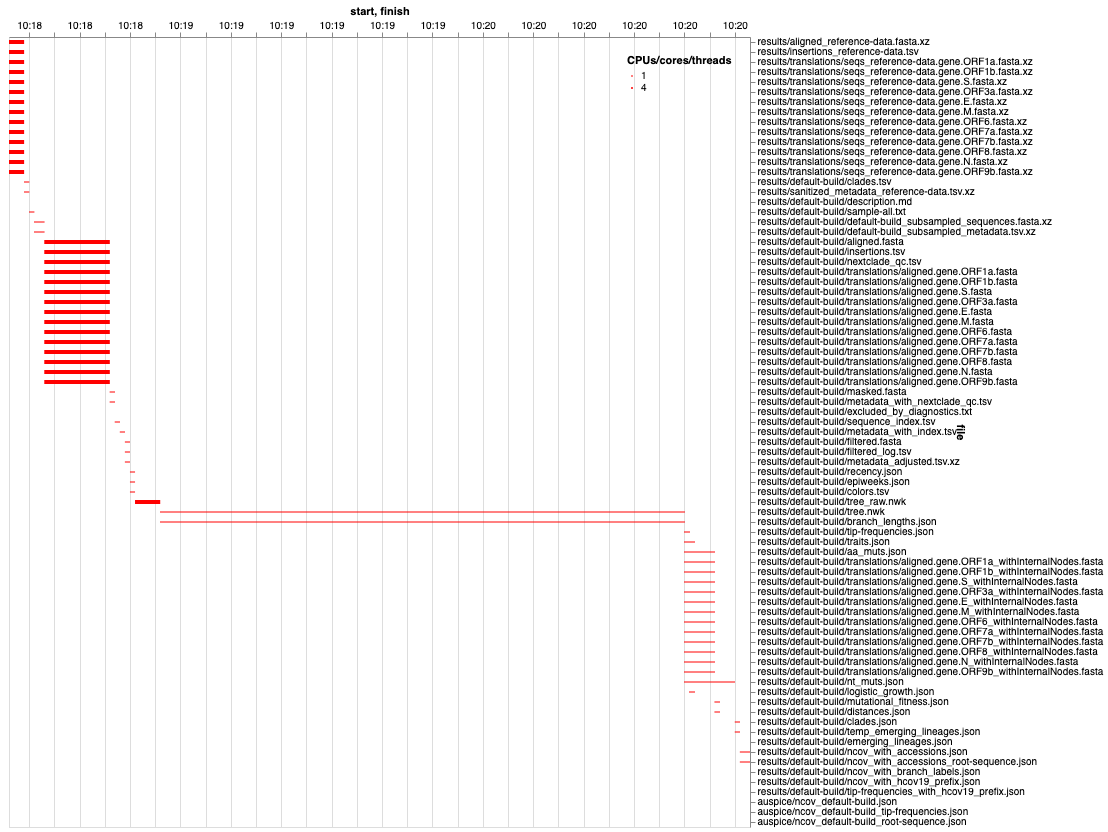Toggle the CPUs/cores/threads legend title
Screen dimensions: 1108x832
(678, 60)
